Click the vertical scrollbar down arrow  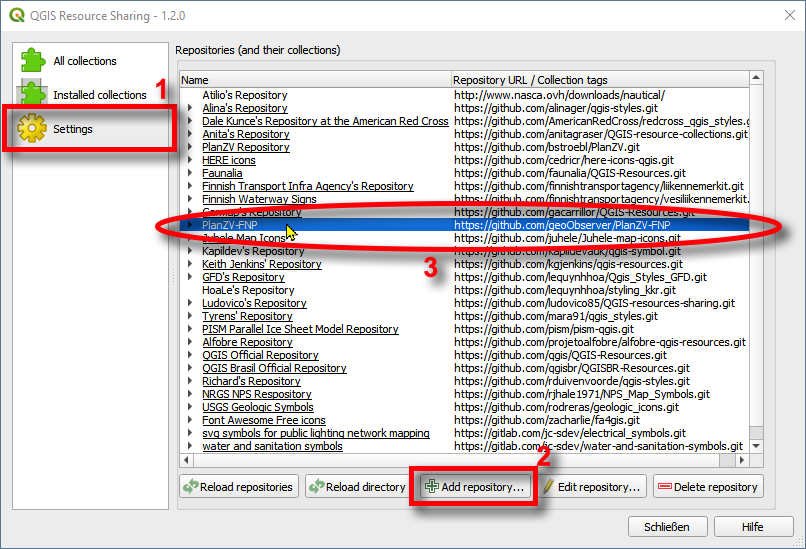click(x=756, y=446)
